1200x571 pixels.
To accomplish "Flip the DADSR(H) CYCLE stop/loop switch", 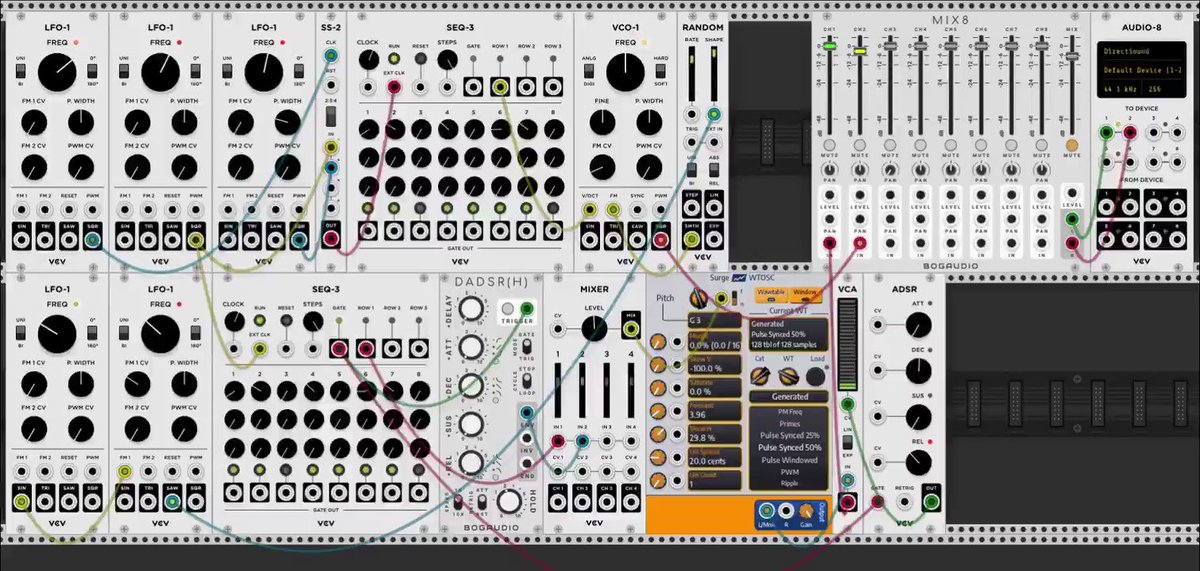I will [x=526, y=380].
